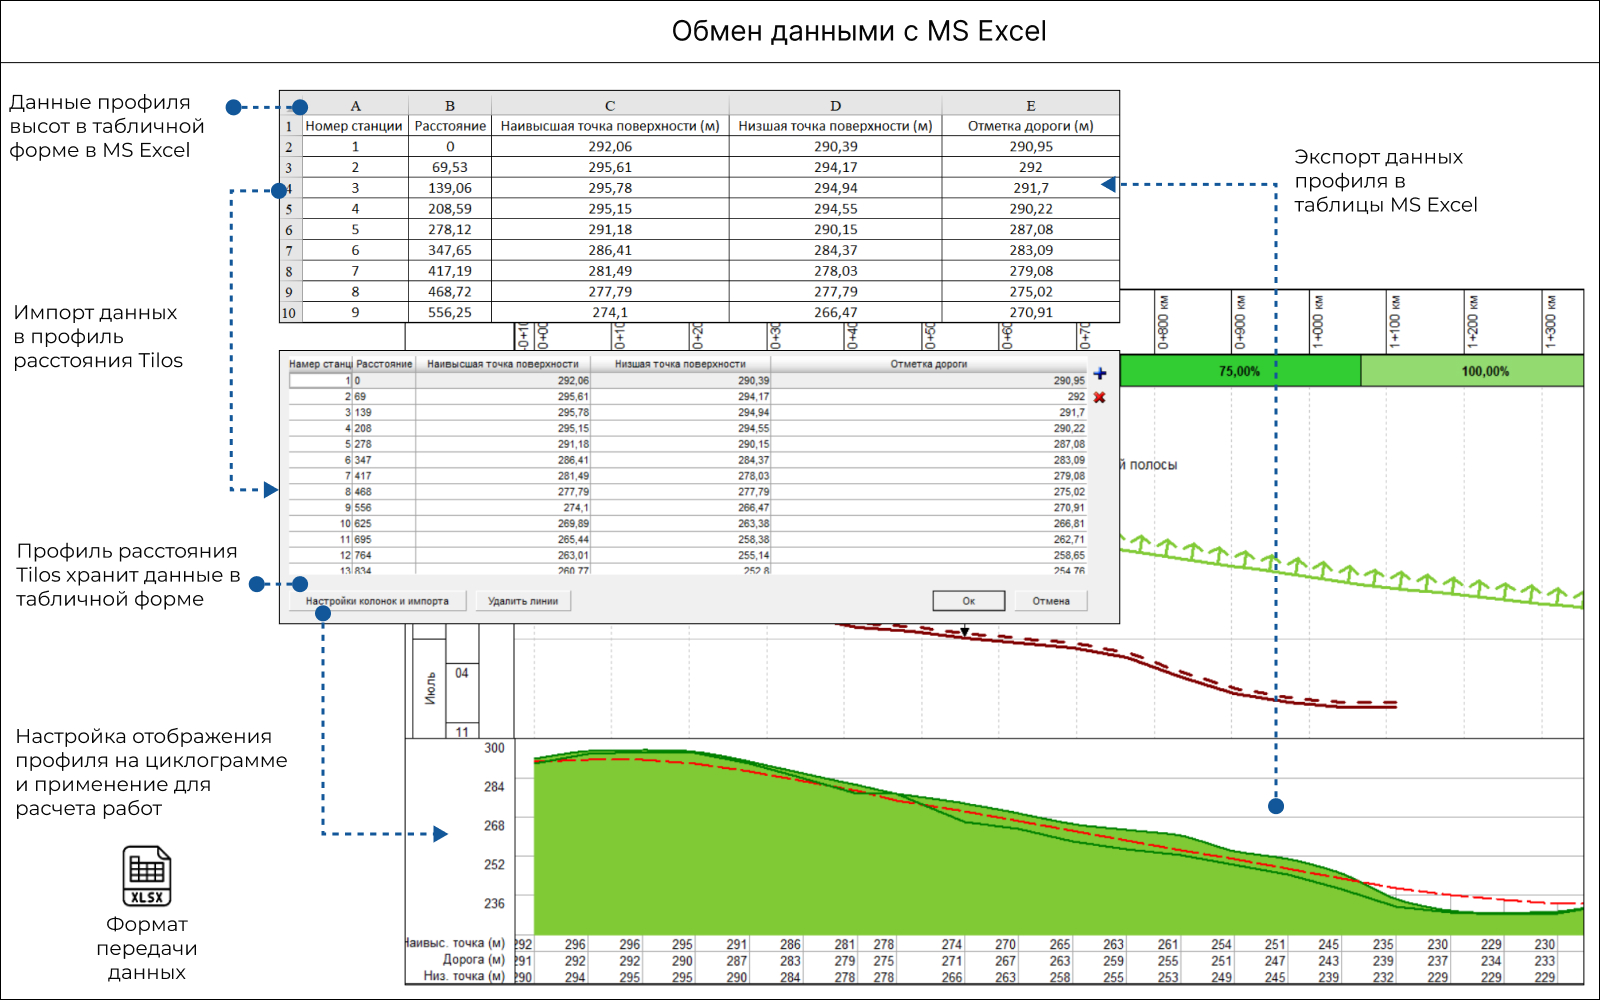Click dialog column header 'Наивысшая точка поверхности'
1600x1000 pixels.
[503, 364]
